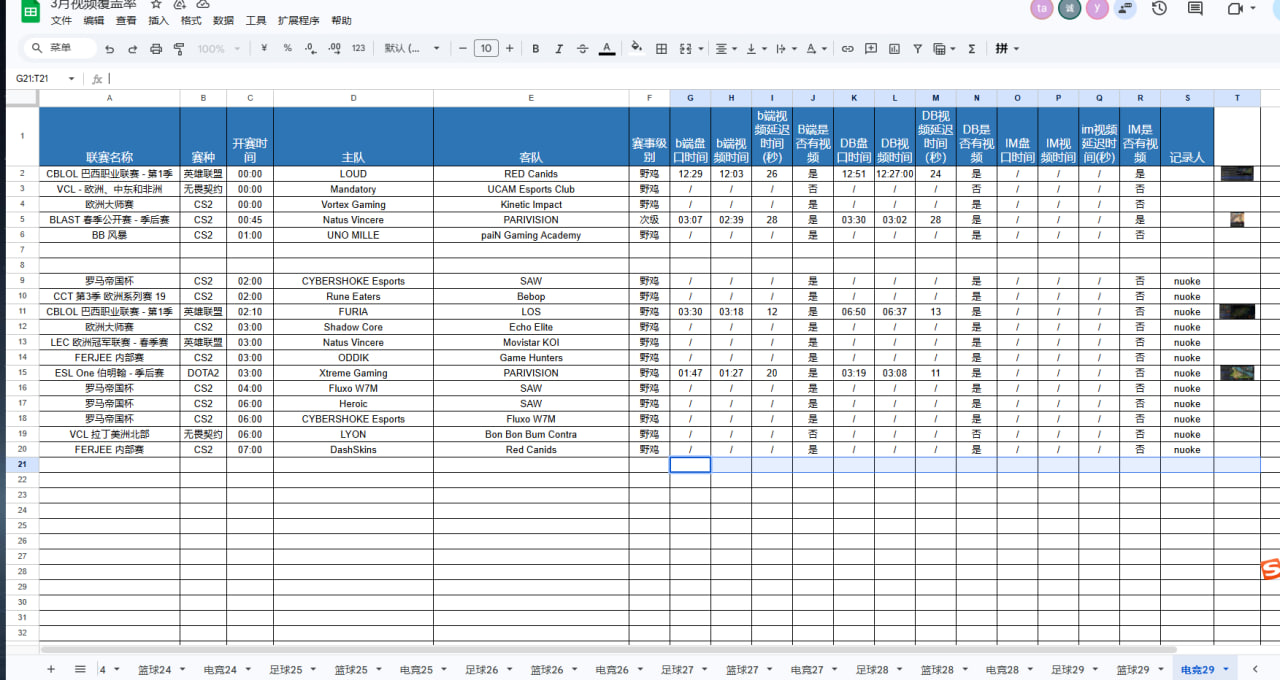1280x680 pixels.
Task: Open the Borders tool
Action: [x=661, y=48]
